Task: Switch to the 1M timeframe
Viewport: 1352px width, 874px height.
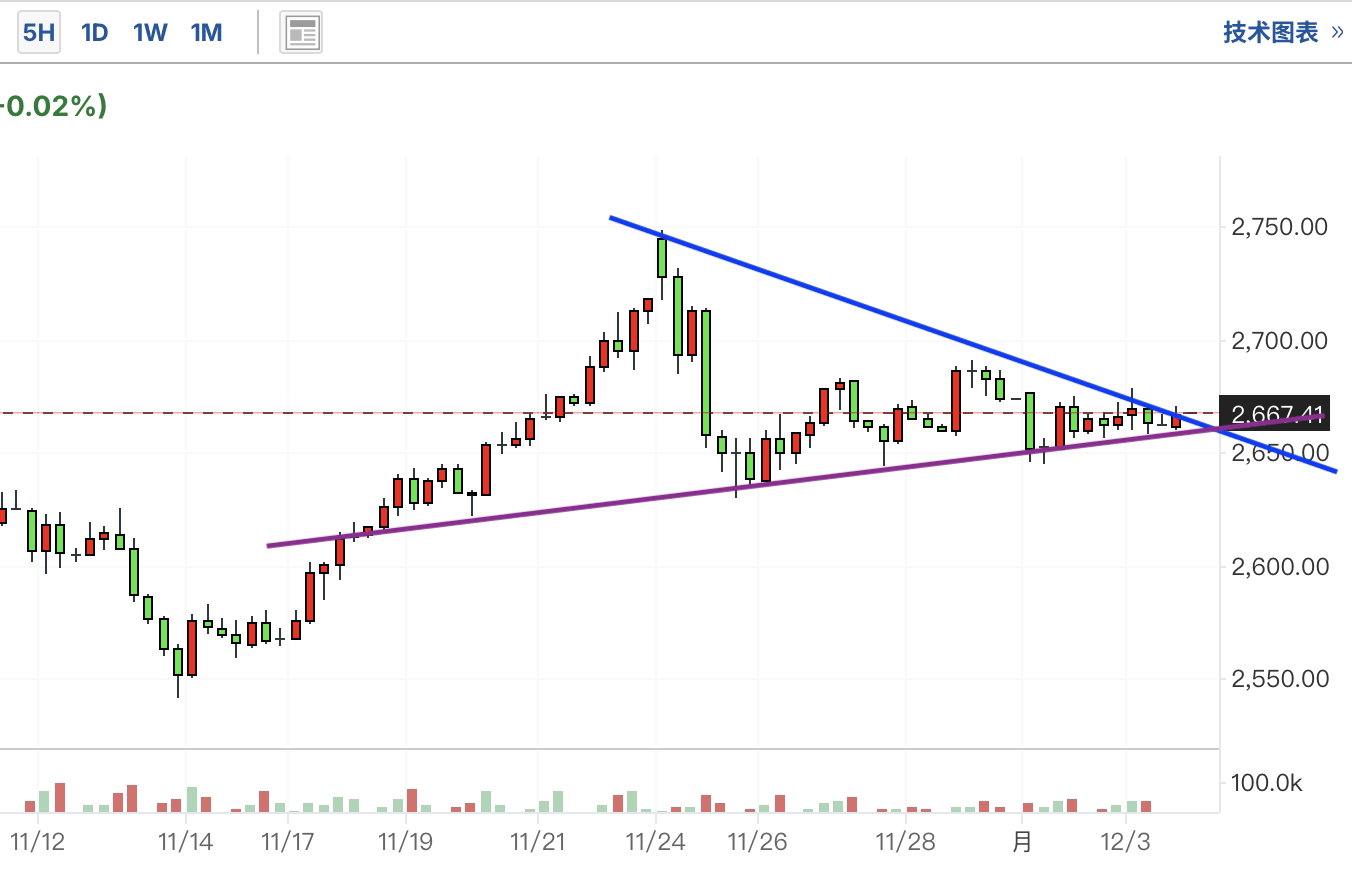Action: (x=206, y=33)
